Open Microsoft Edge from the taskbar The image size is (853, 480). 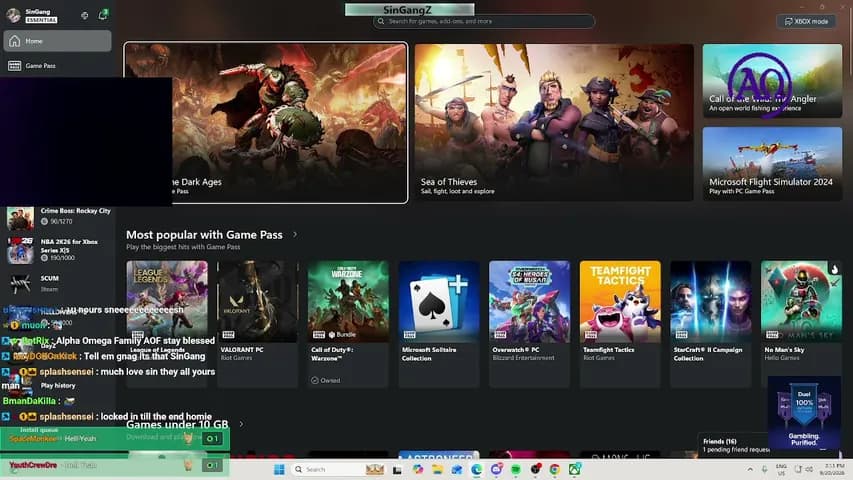[477, 469]
